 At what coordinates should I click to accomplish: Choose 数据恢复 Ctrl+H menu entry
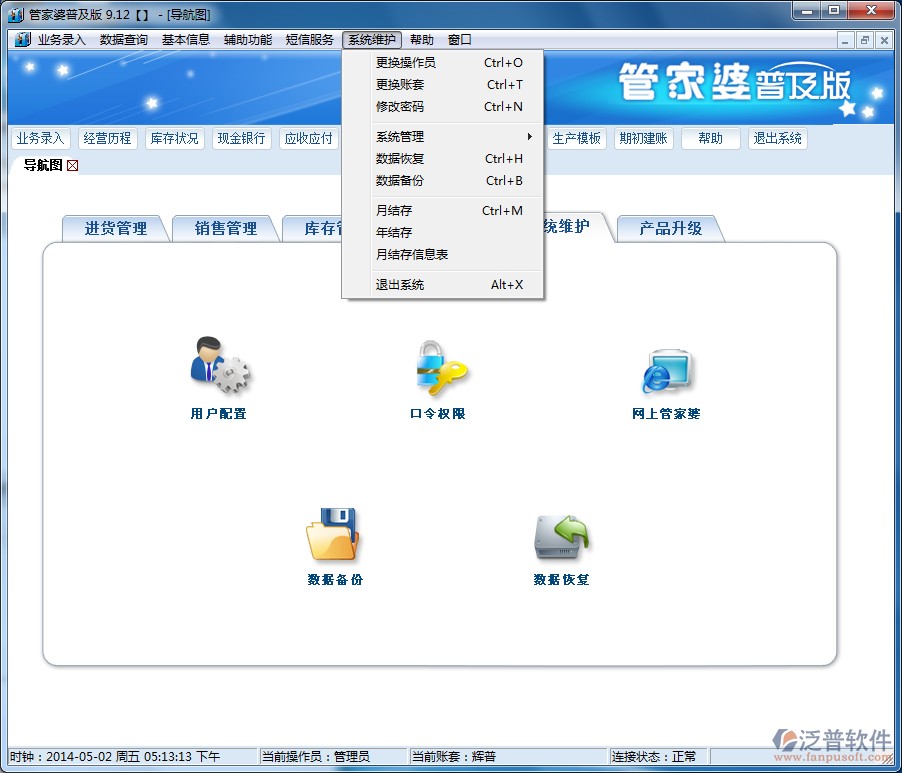click(x=442, y=159)
